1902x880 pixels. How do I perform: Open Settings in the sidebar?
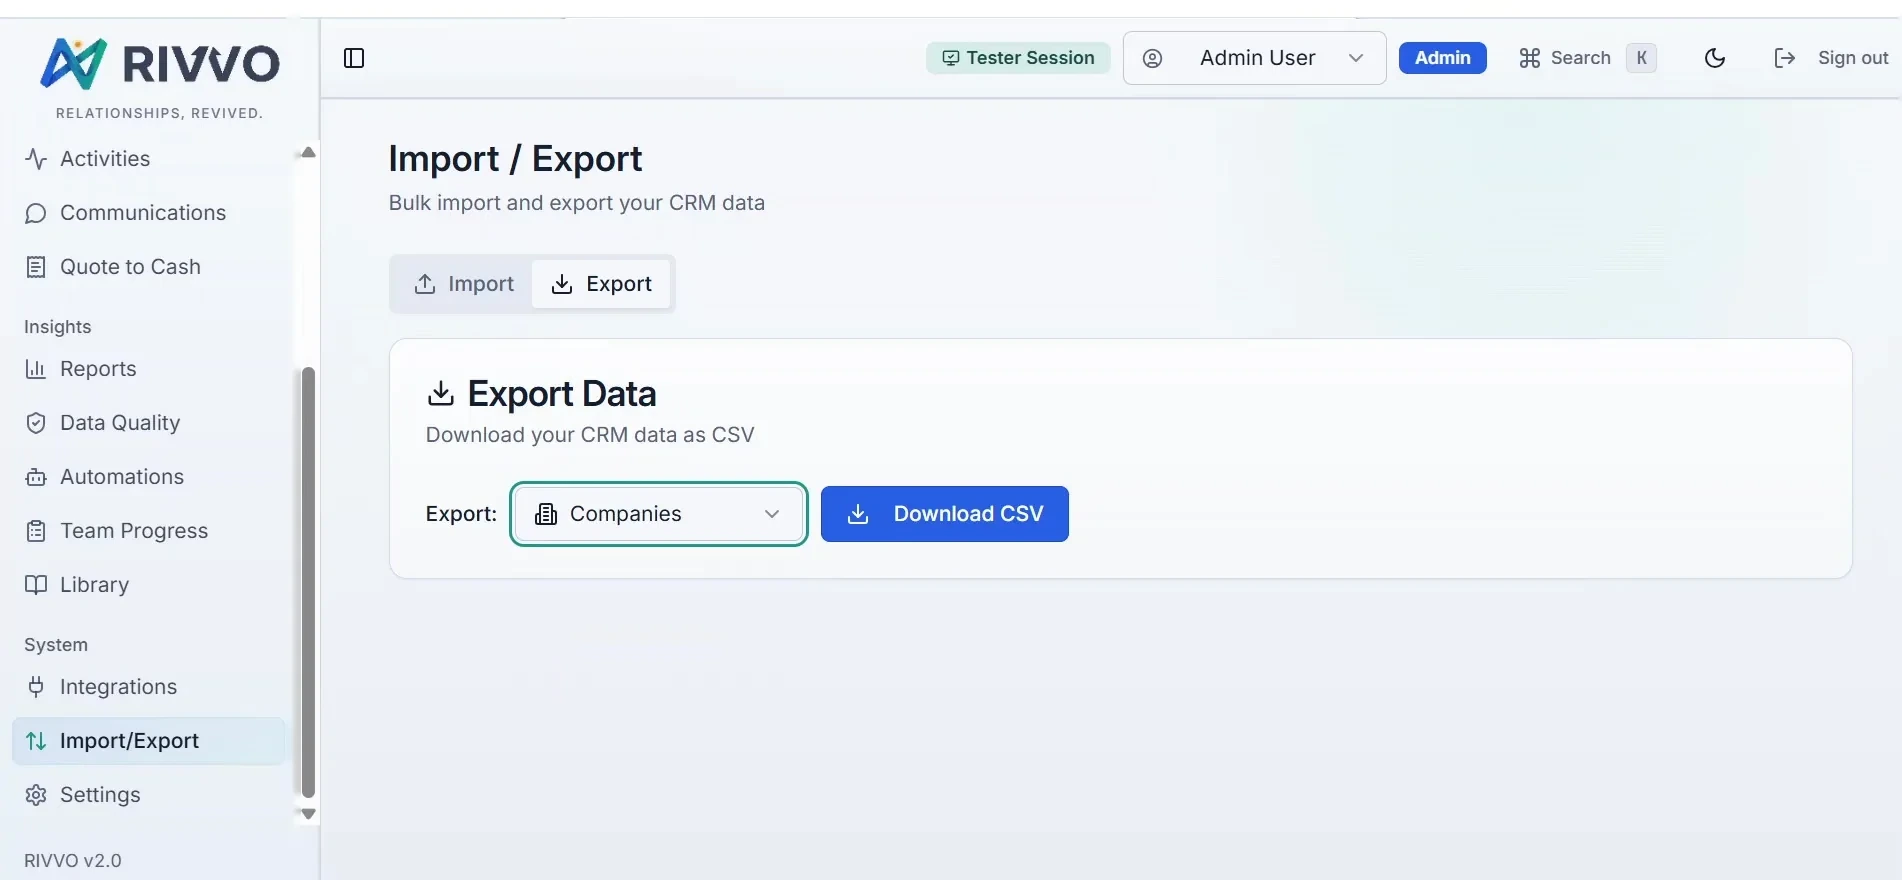148,795
